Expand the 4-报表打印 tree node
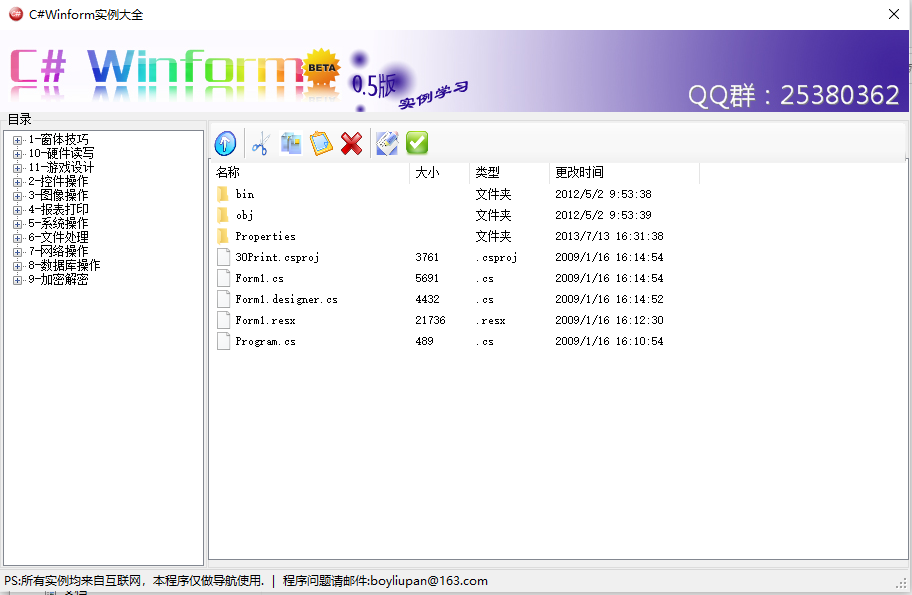 click(x=17, y=210)
